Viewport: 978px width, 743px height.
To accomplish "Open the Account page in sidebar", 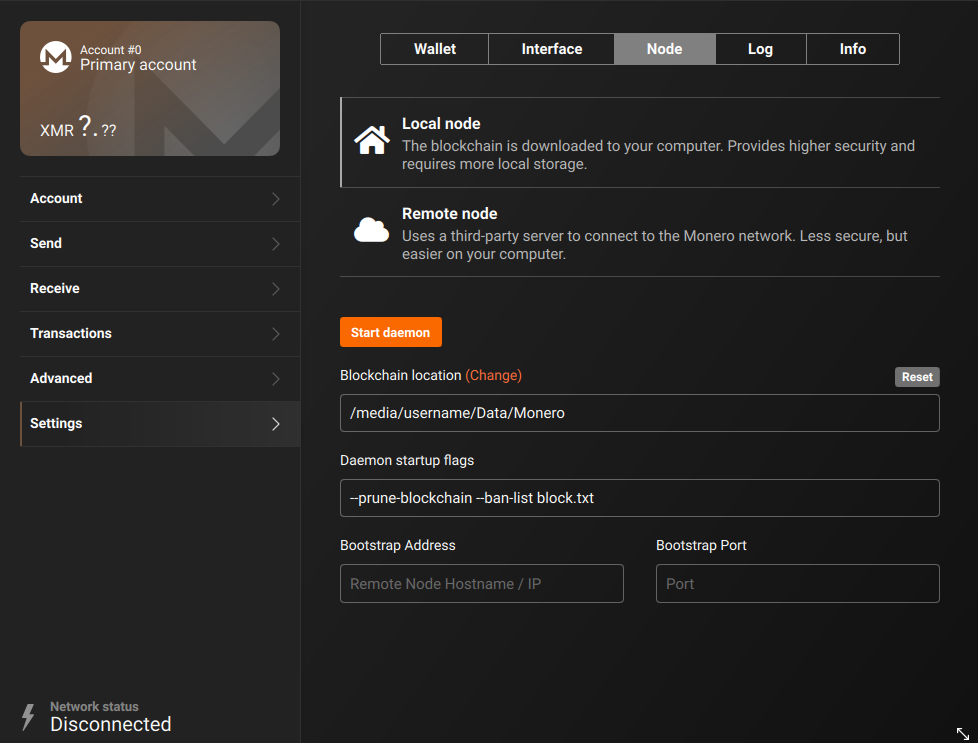I will [160, 199].
